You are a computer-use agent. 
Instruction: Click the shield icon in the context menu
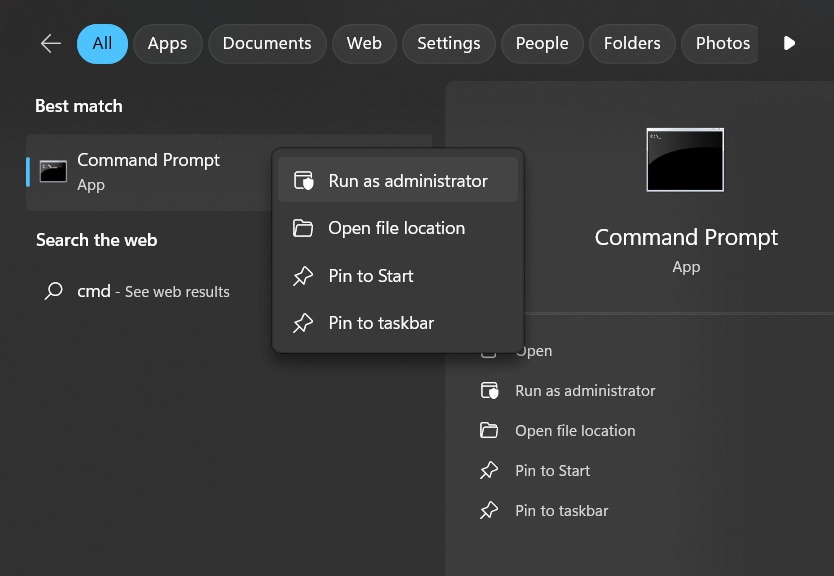coord(303,181)
